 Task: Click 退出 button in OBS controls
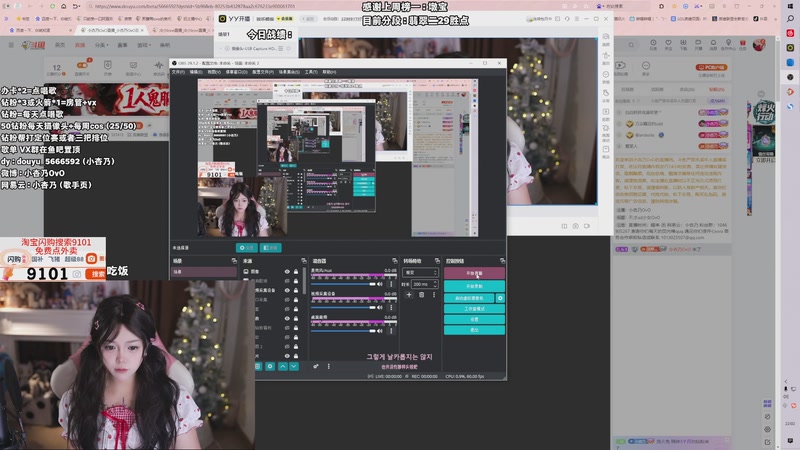[474, 330]
